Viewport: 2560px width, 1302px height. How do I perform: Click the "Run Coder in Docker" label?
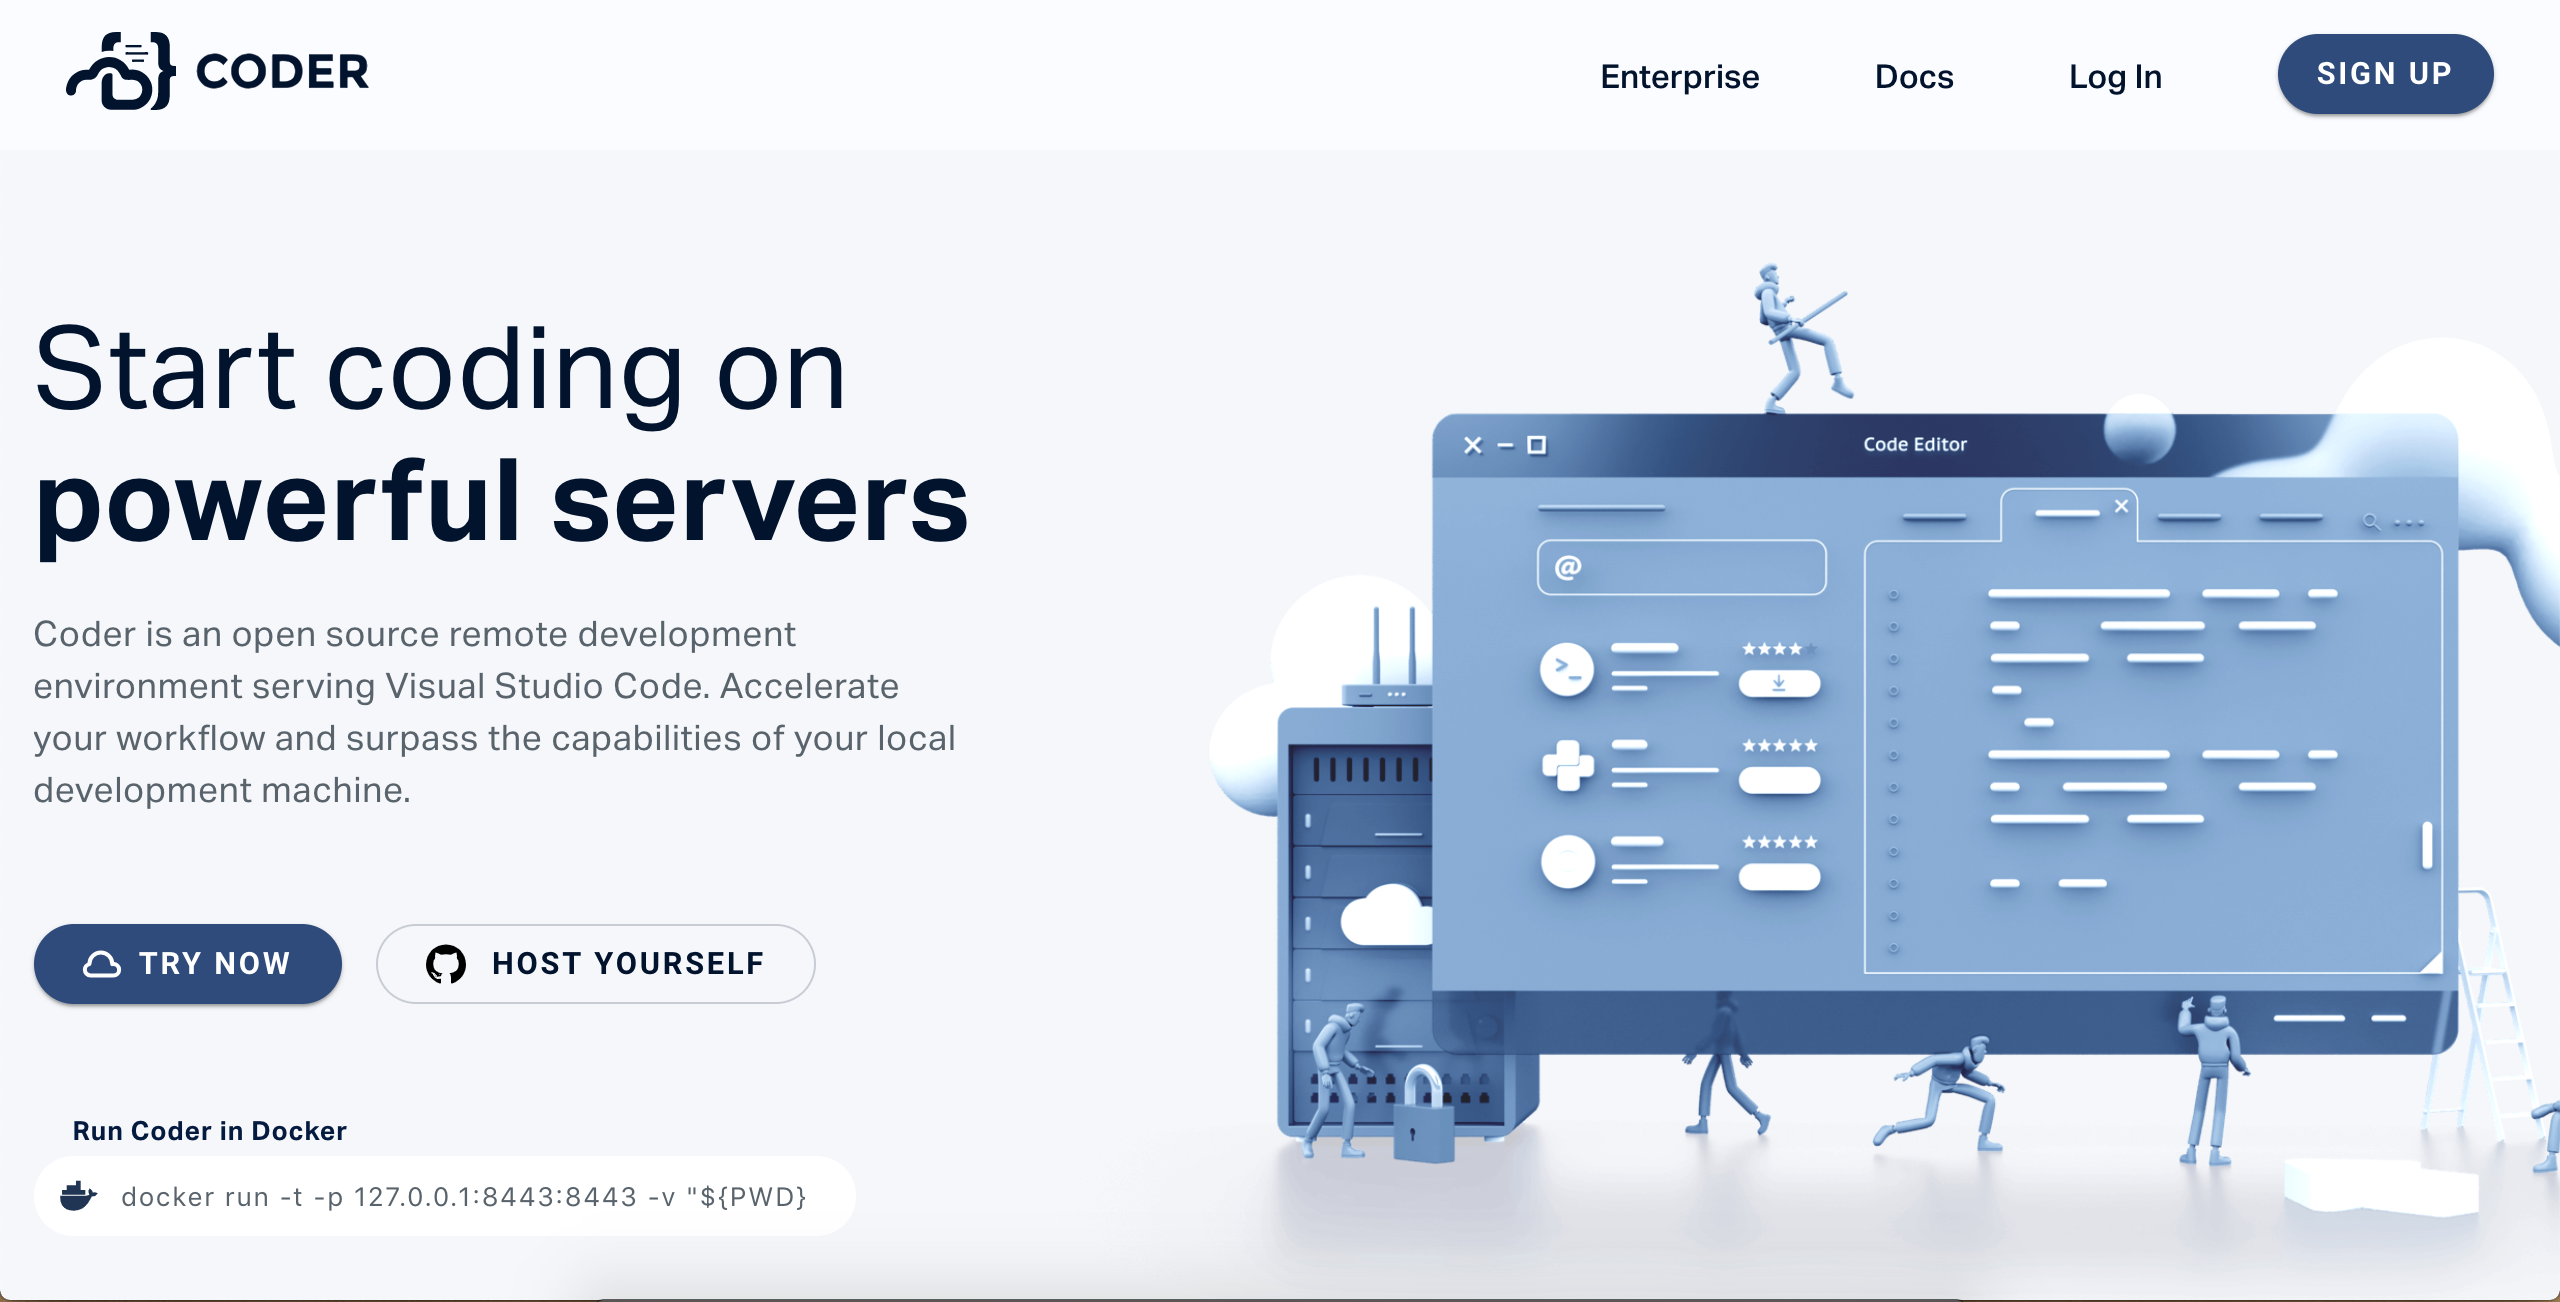[x=210, y=1130]
